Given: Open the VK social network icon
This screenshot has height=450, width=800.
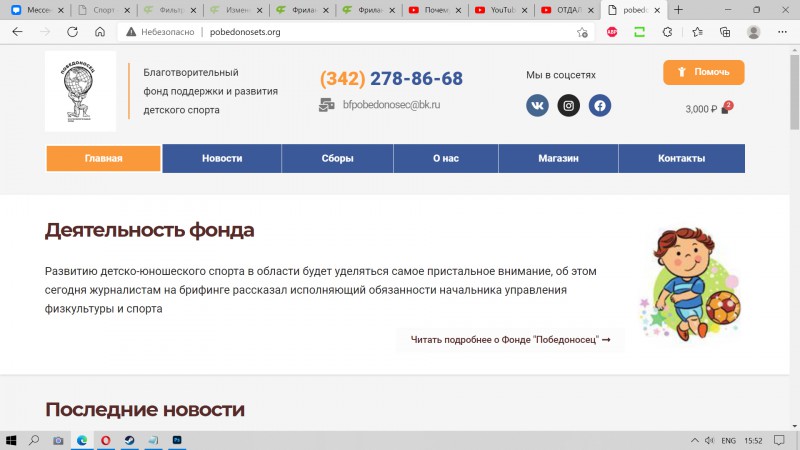Looking at the screenshot, I should click(x=537, y=106).
